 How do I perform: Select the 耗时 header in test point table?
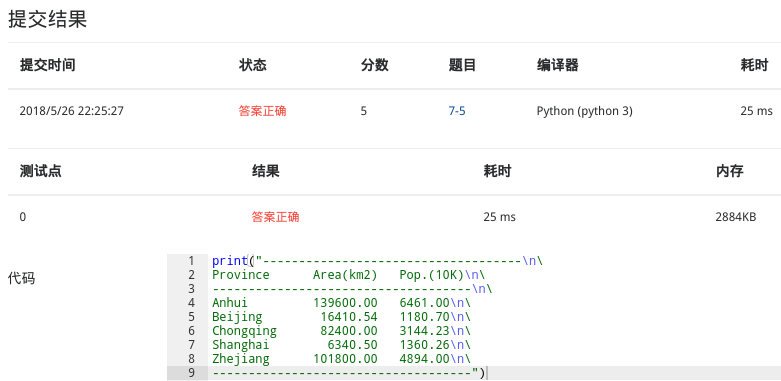[497, 171]
